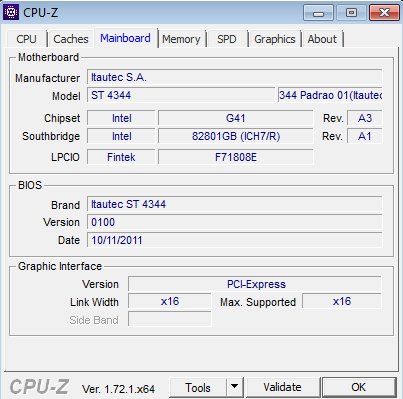Open the SPD tab
Image resolution: width=403 pixels, height=399 pixels.
click(x=227, y=39)
